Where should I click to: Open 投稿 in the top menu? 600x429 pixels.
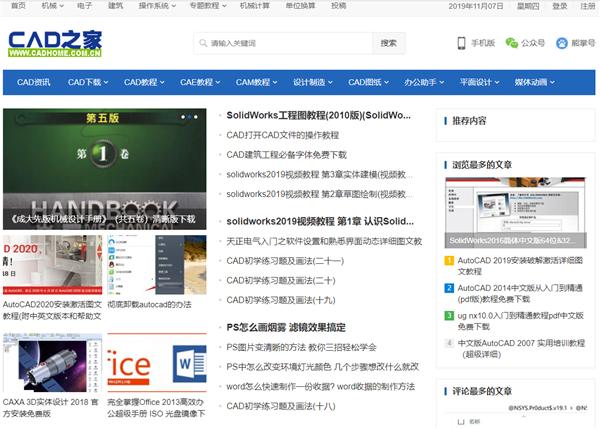tap(339, 6)
